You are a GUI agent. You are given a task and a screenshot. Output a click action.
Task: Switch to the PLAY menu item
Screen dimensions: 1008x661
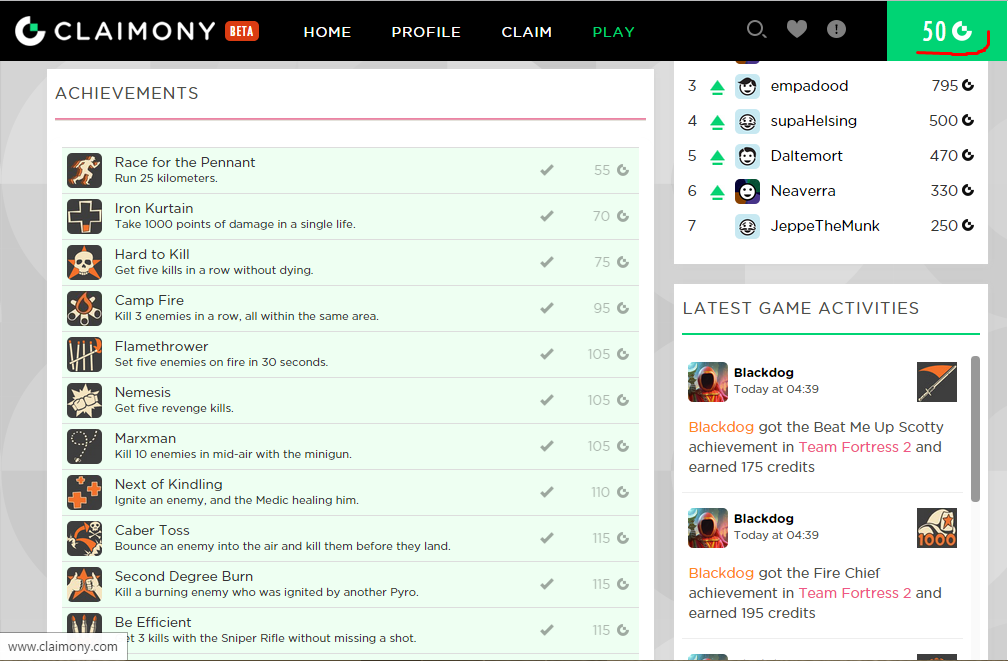click(613, 32)
